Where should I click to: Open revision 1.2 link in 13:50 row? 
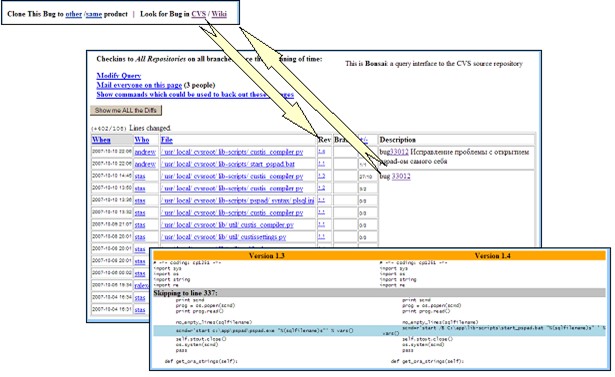coord(322,188)
